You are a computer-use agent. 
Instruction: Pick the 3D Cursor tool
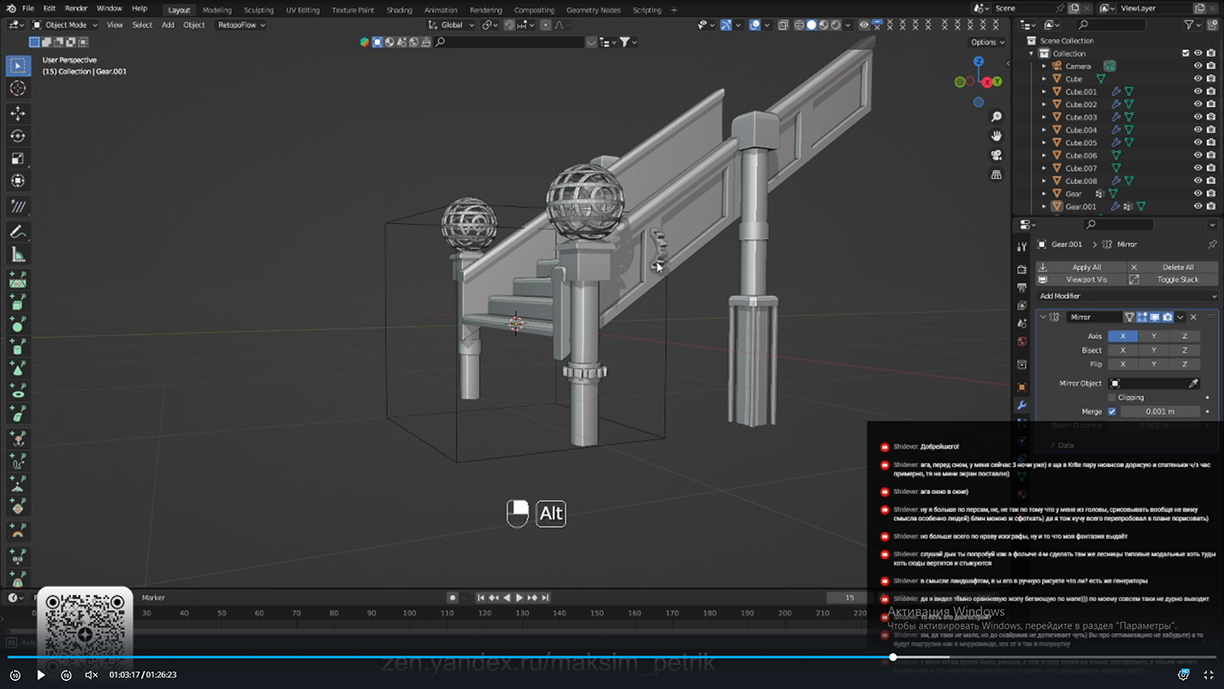tap(17, 89)
